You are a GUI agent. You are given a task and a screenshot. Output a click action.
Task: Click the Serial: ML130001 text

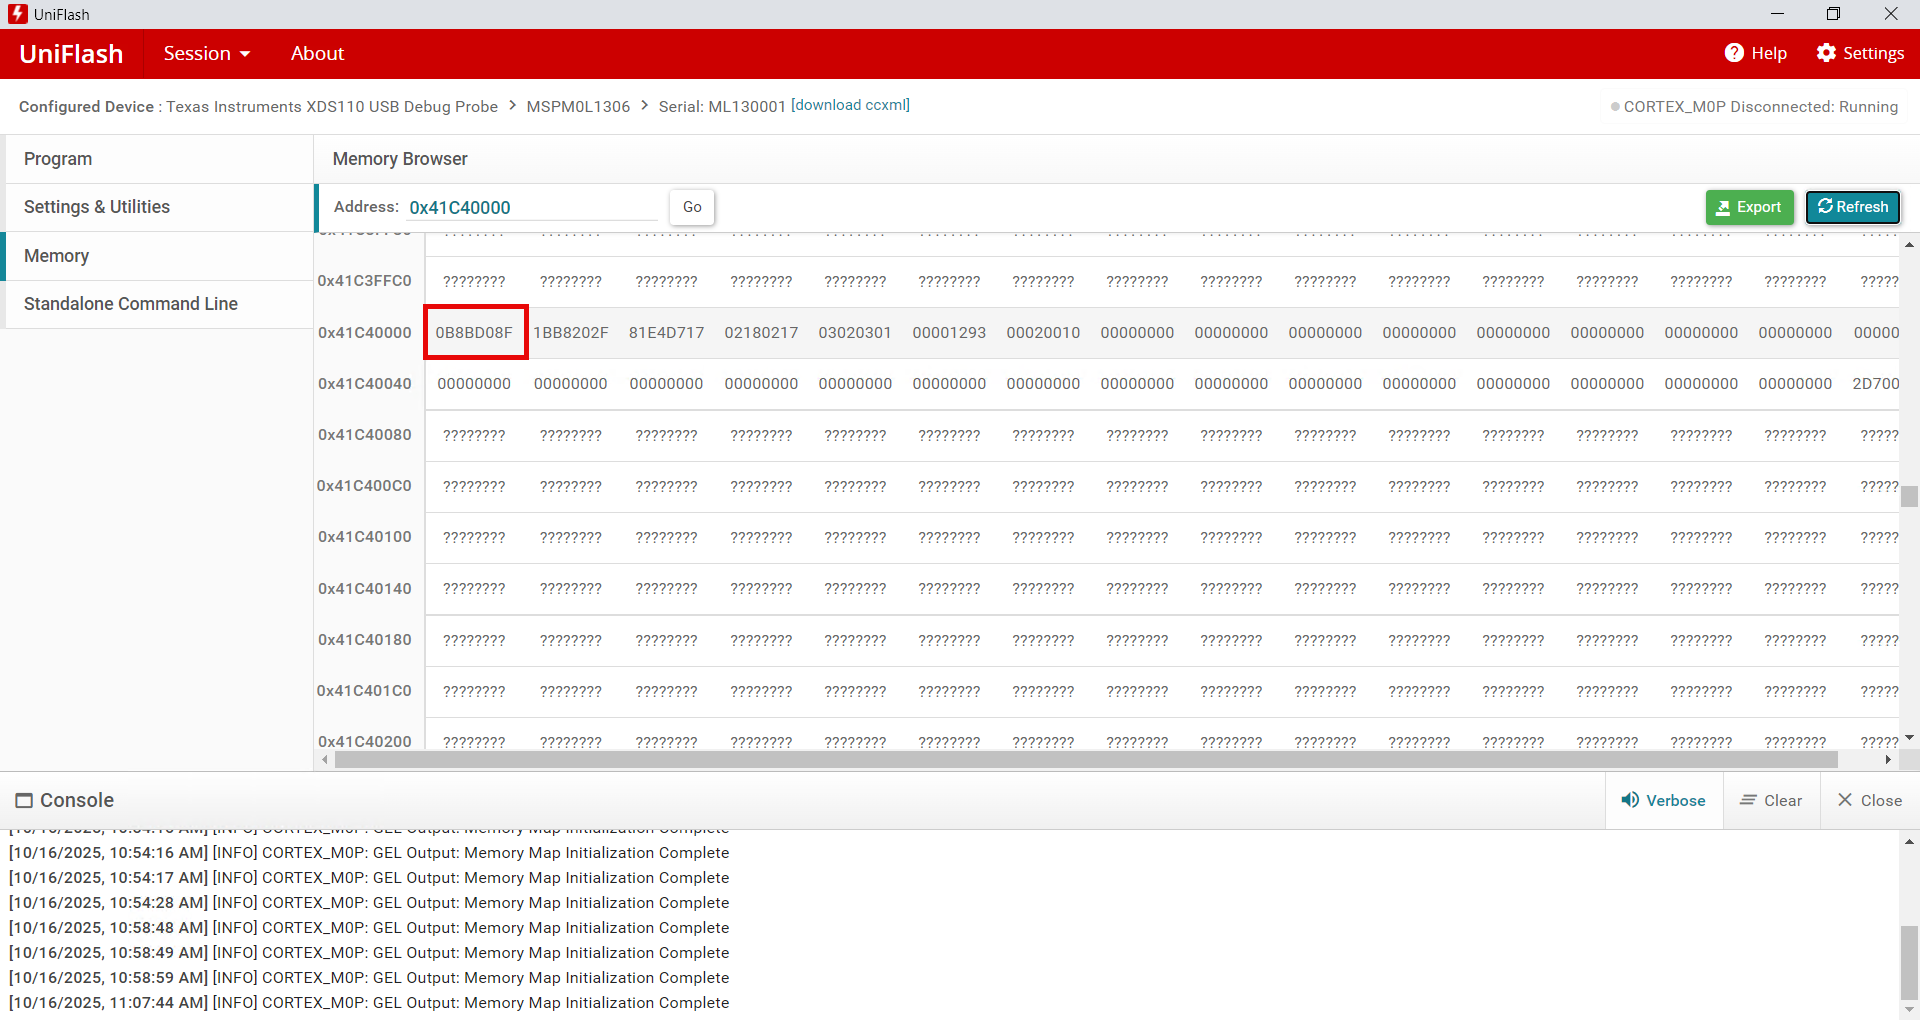pos(722,107)
